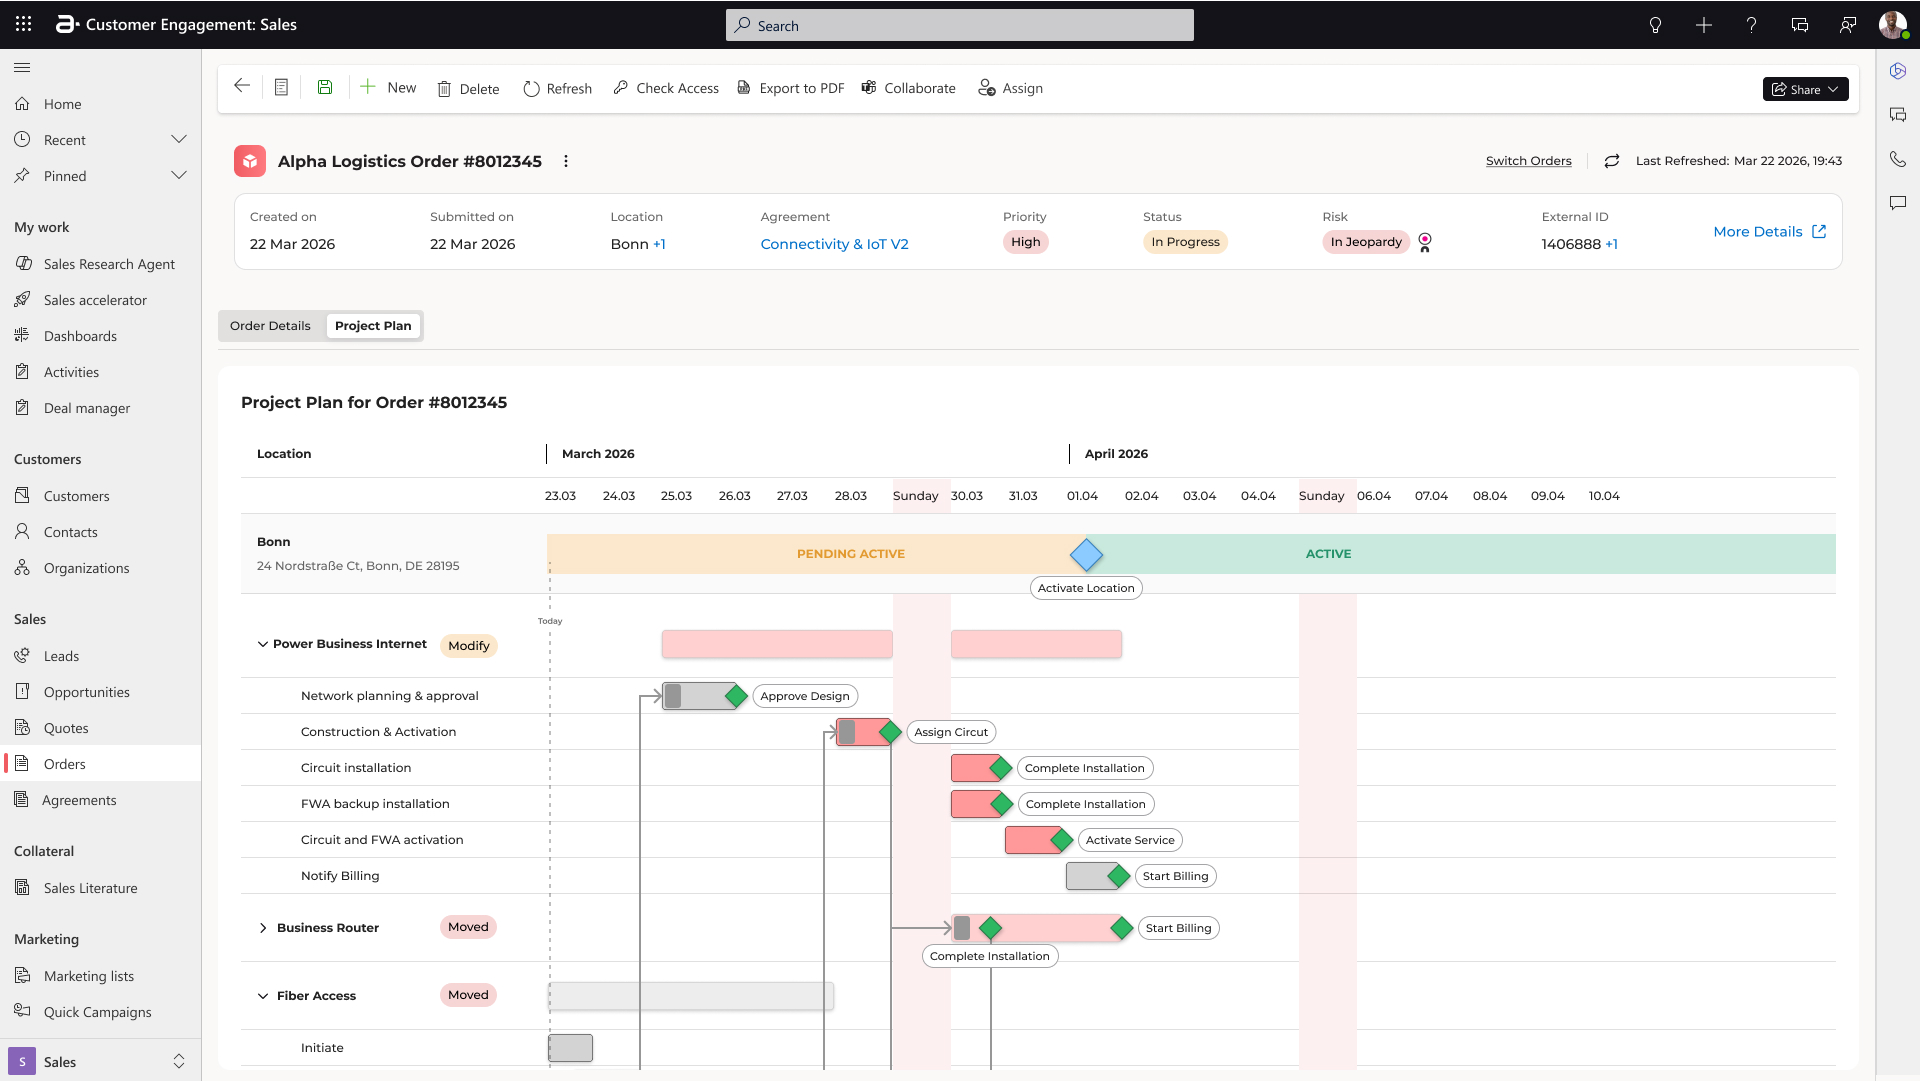The height and width of the screenshot is (1081, 1920).
Task: Open the Switch Orders link
Action: coord(1528,161)
